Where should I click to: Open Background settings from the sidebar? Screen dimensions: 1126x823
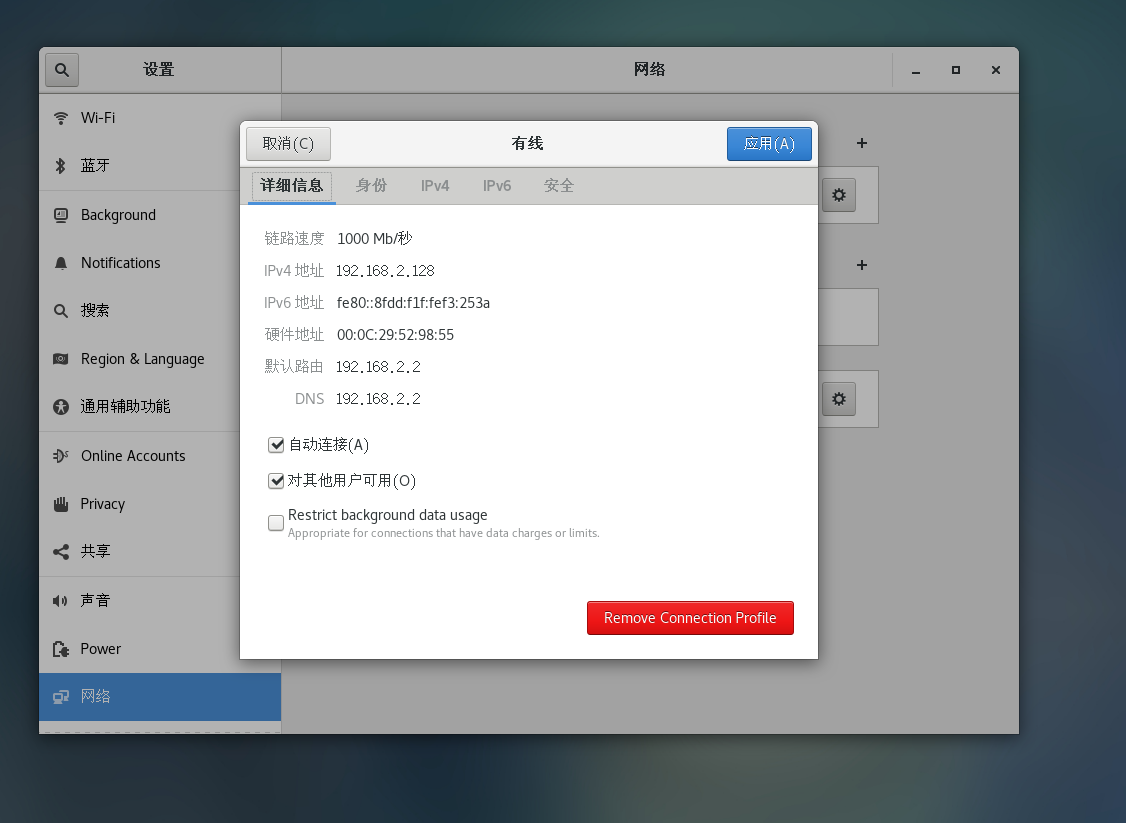pyautogui.click(x=118, y=214)
